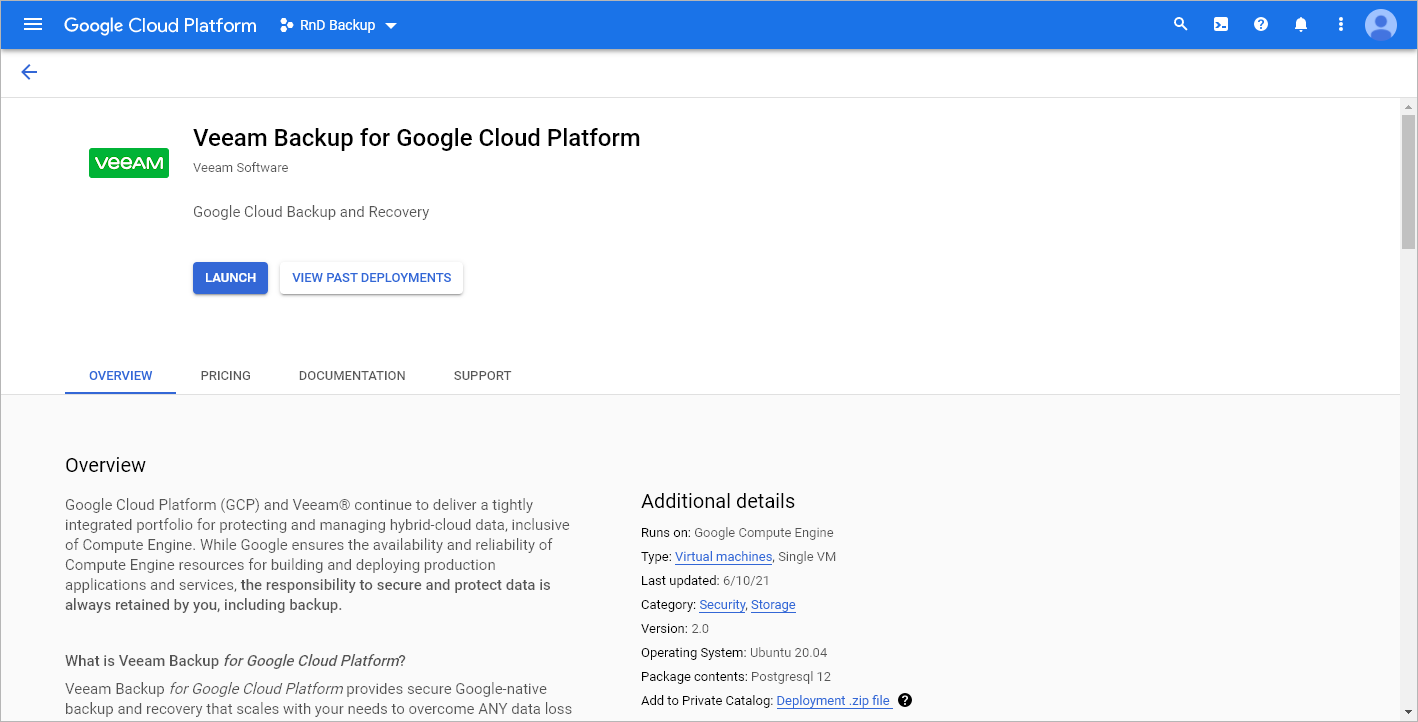
Task: Click the 'Ubuntu 20.04' operating system value
Action: (x=789, y=653)
